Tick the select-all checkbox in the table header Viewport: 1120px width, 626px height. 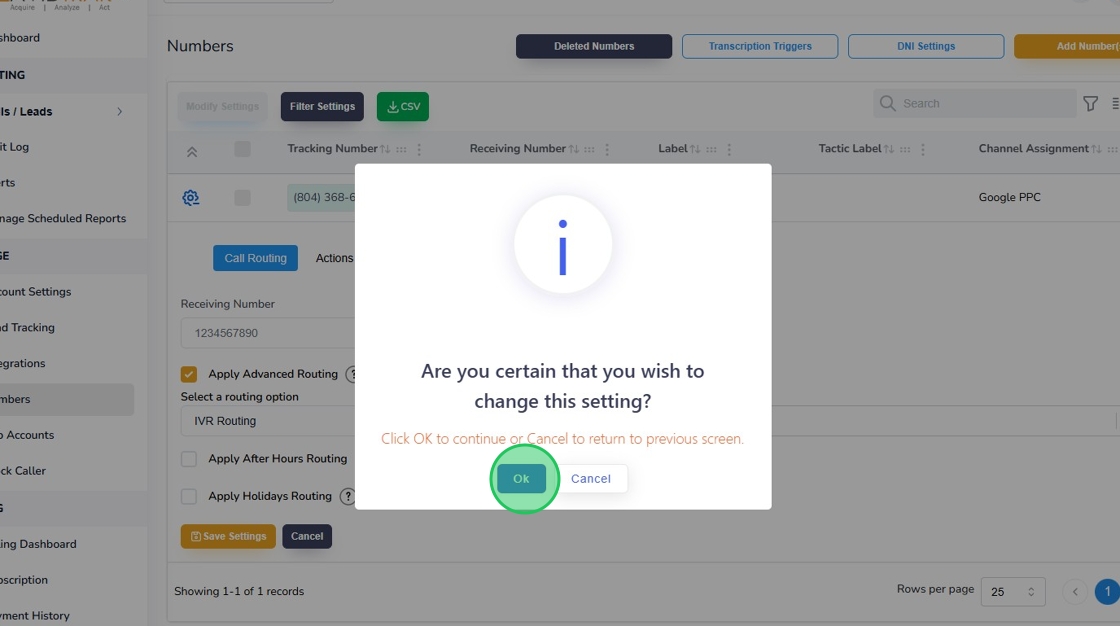click(242, 149)
